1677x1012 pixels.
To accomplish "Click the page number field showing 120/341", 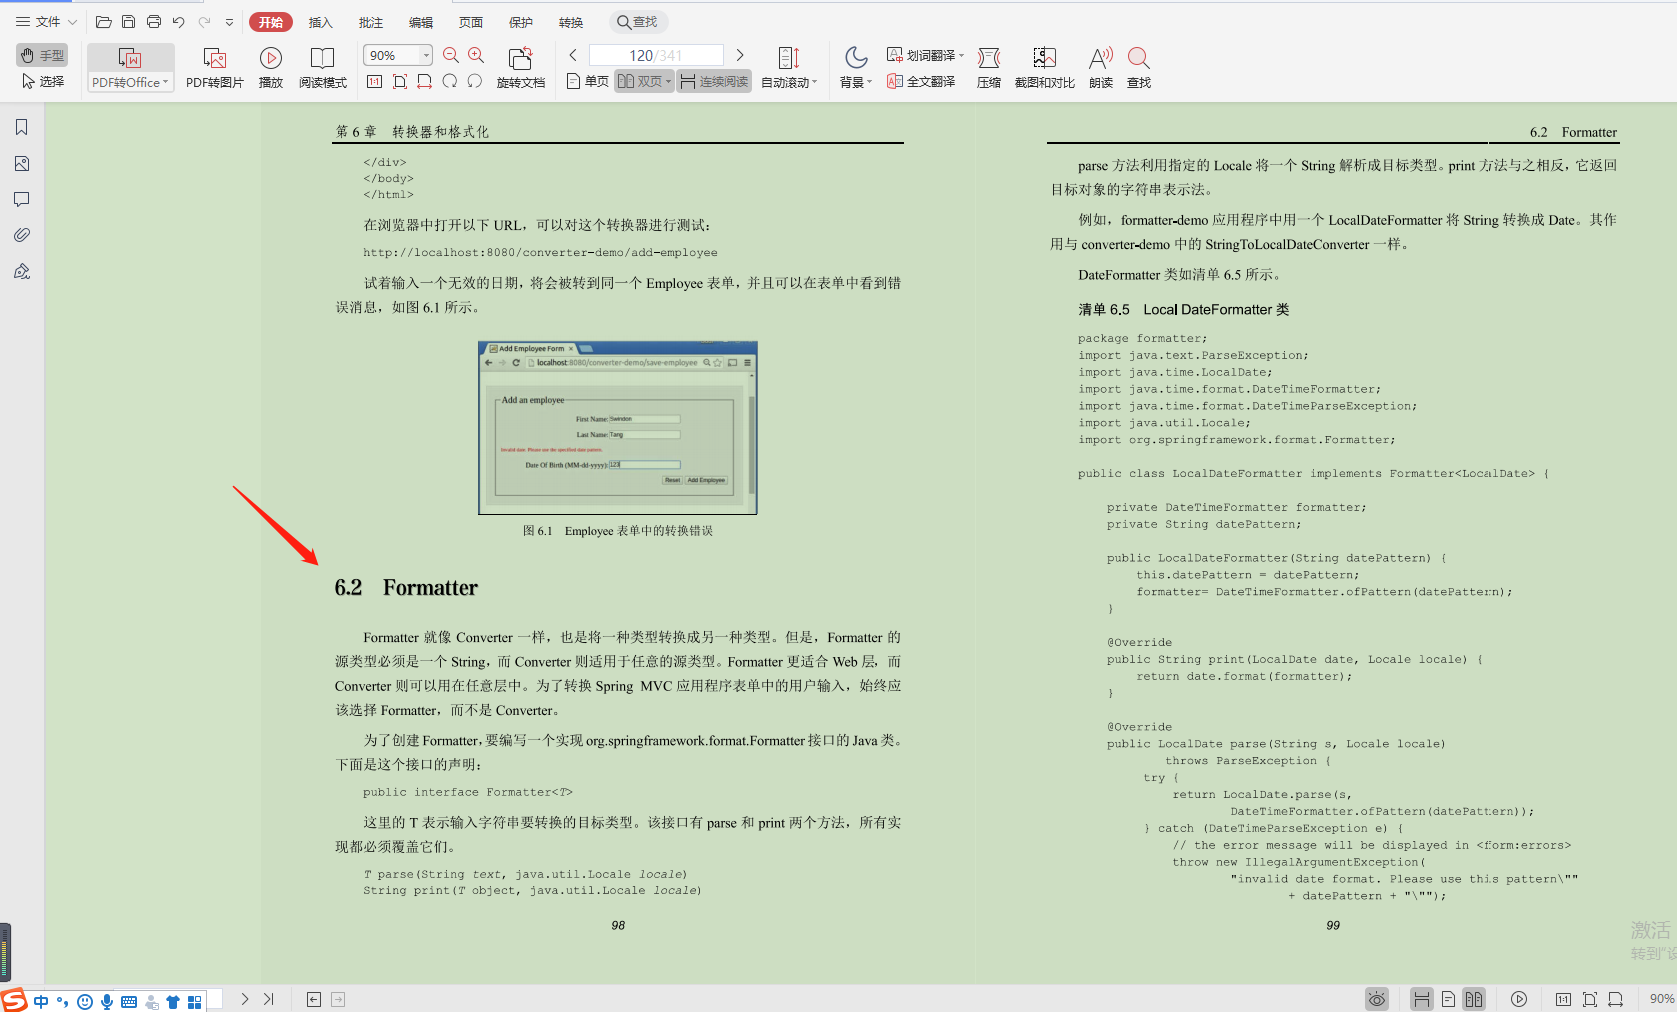I will (656, 55).
